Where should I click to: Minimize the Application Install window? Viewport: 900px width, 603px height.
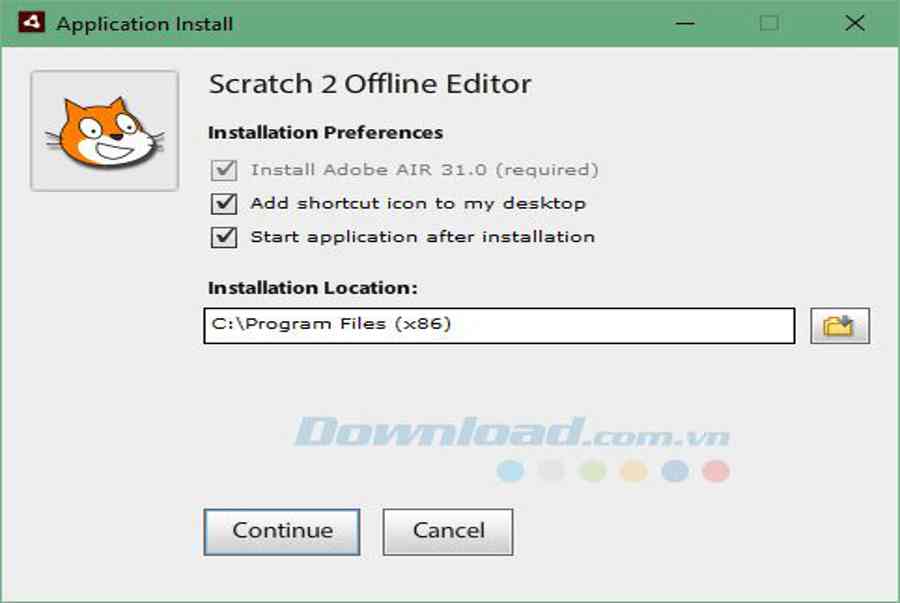pyautogui.click(x=685, y=23)
